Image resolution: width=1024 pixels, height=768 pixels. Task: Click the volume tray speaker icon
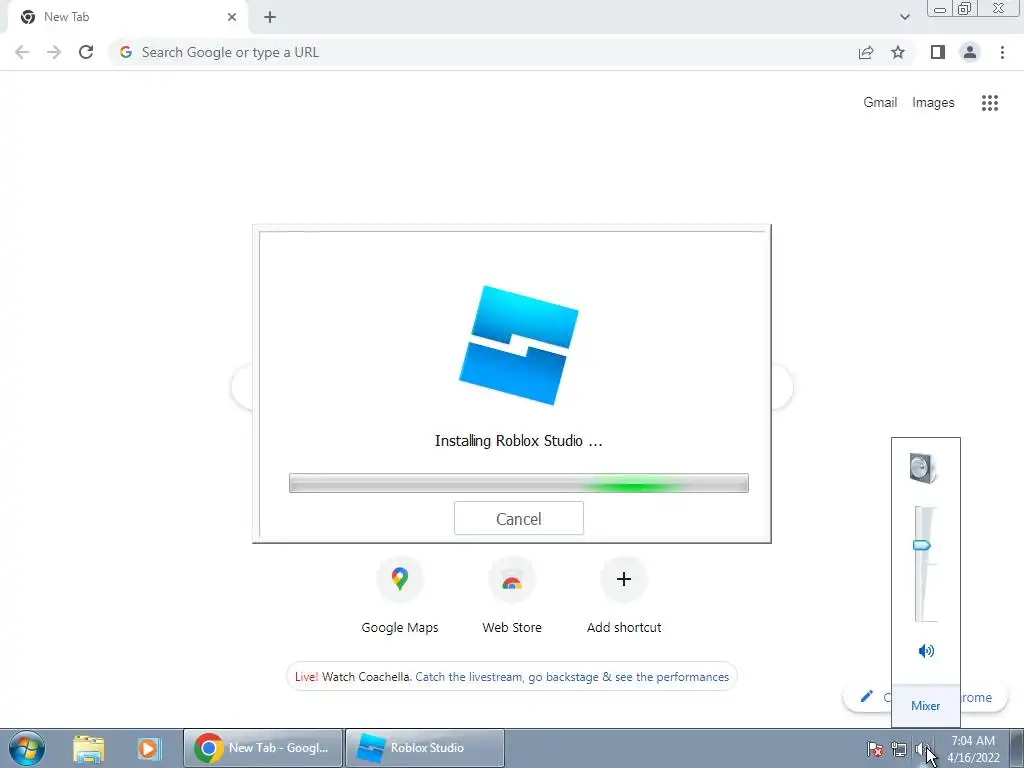[x=922, y=749]
